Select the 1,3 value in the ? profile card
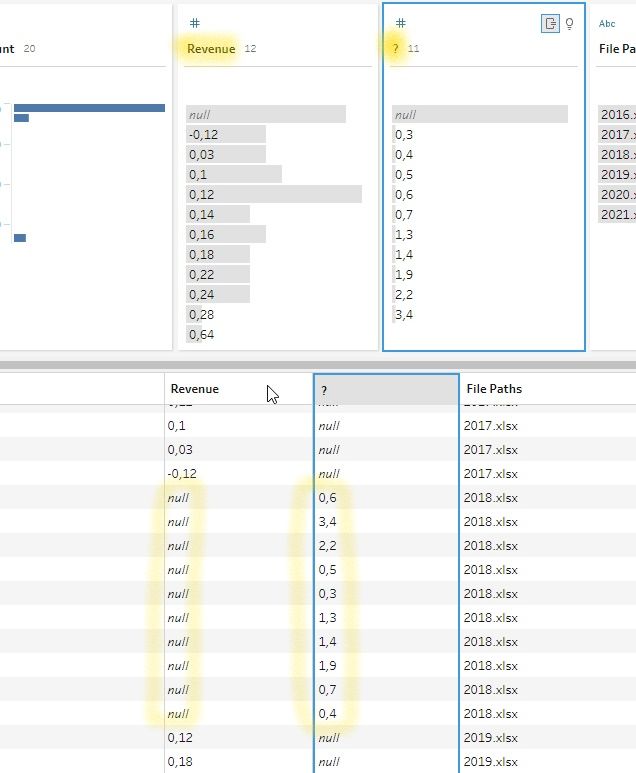Screen dimensions: 636x773 coord(404,234)
